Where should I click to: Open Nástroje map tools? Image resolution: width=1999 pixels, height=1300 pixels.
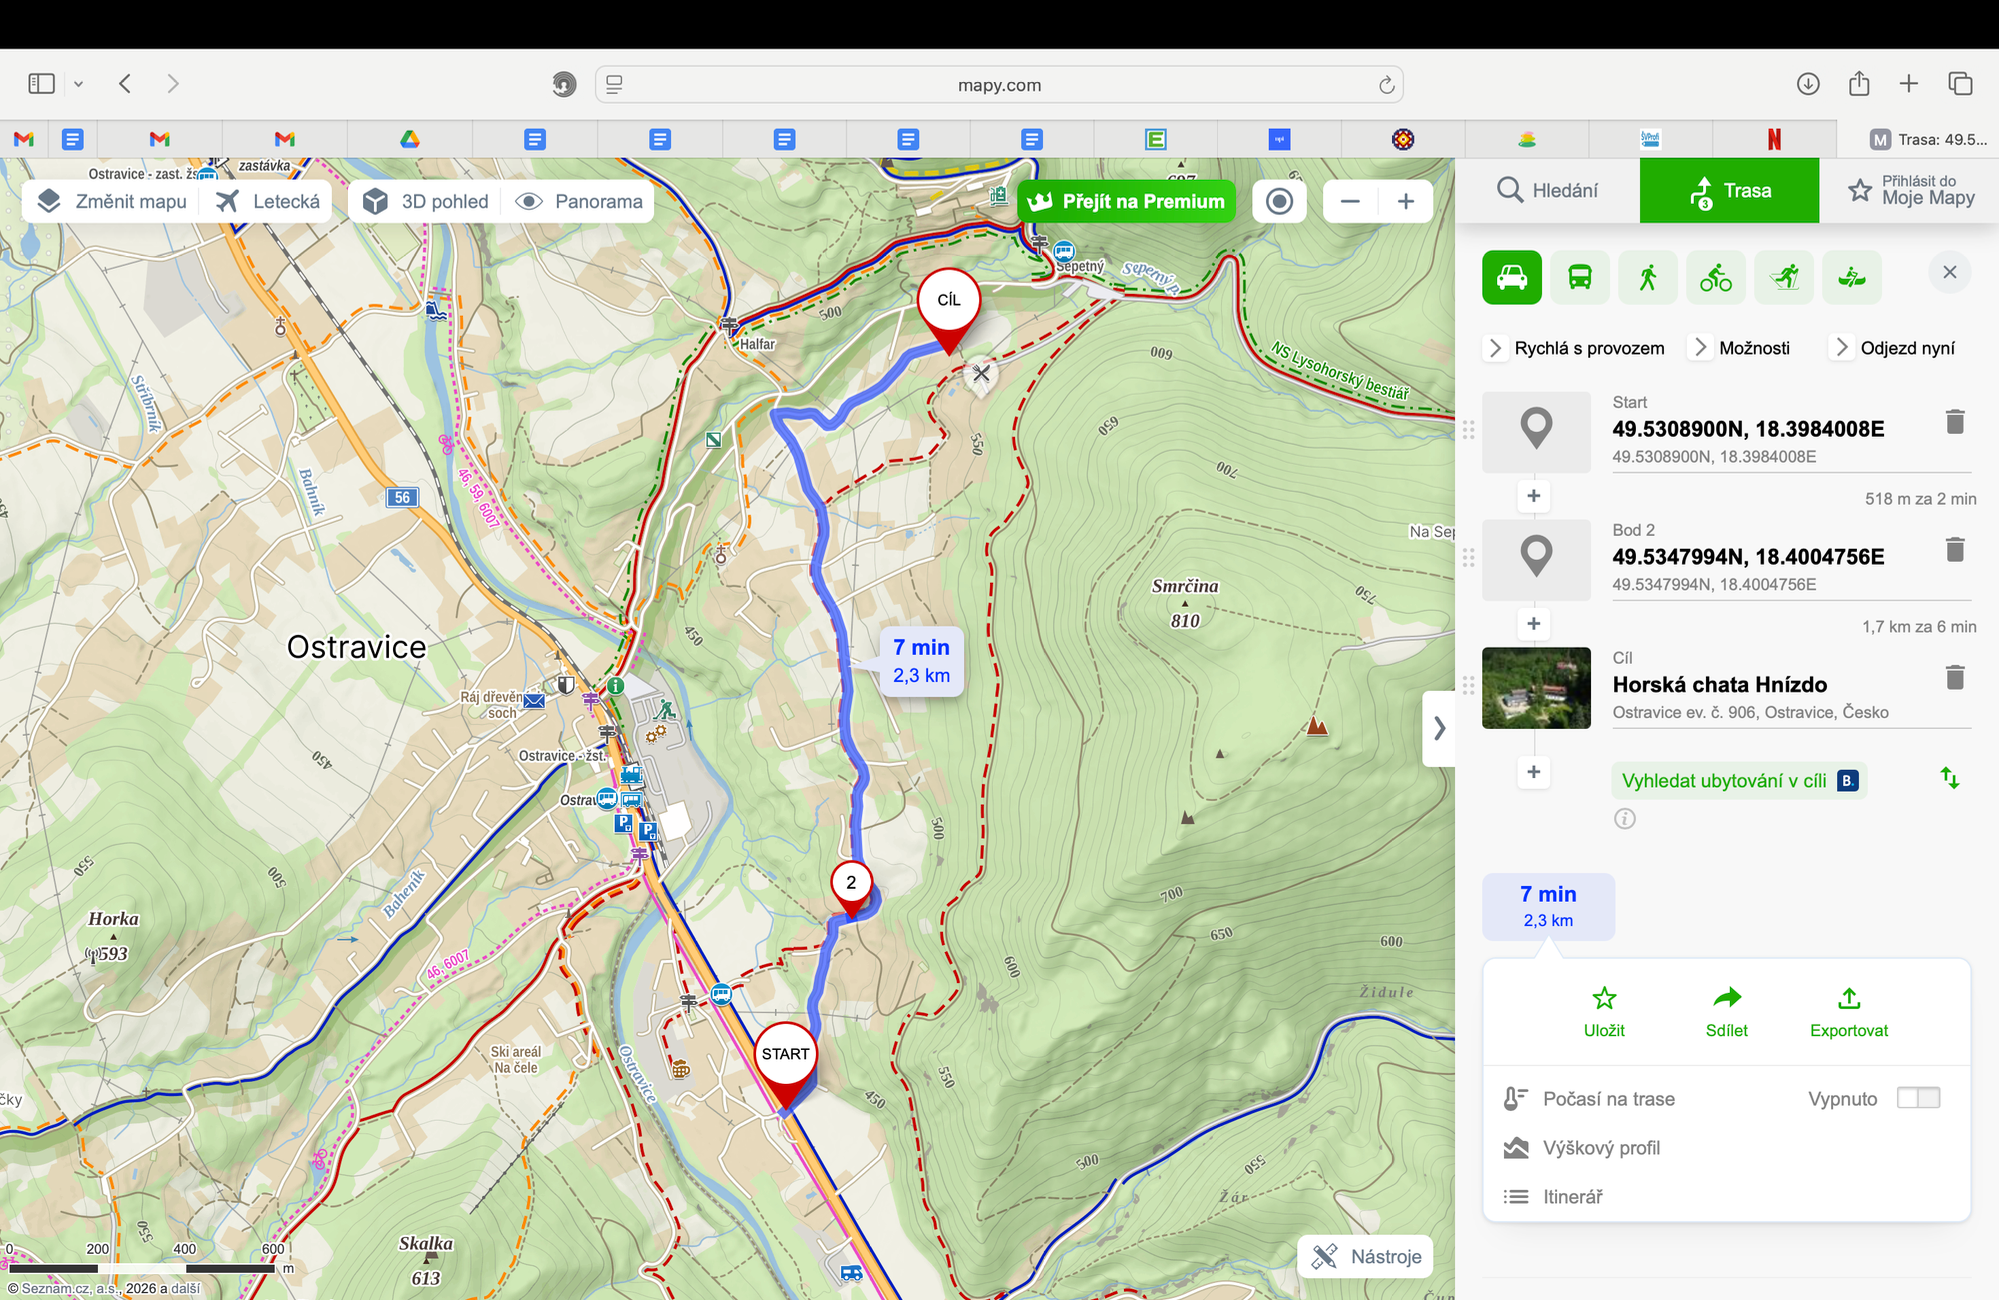[x=1366, y=1257]
